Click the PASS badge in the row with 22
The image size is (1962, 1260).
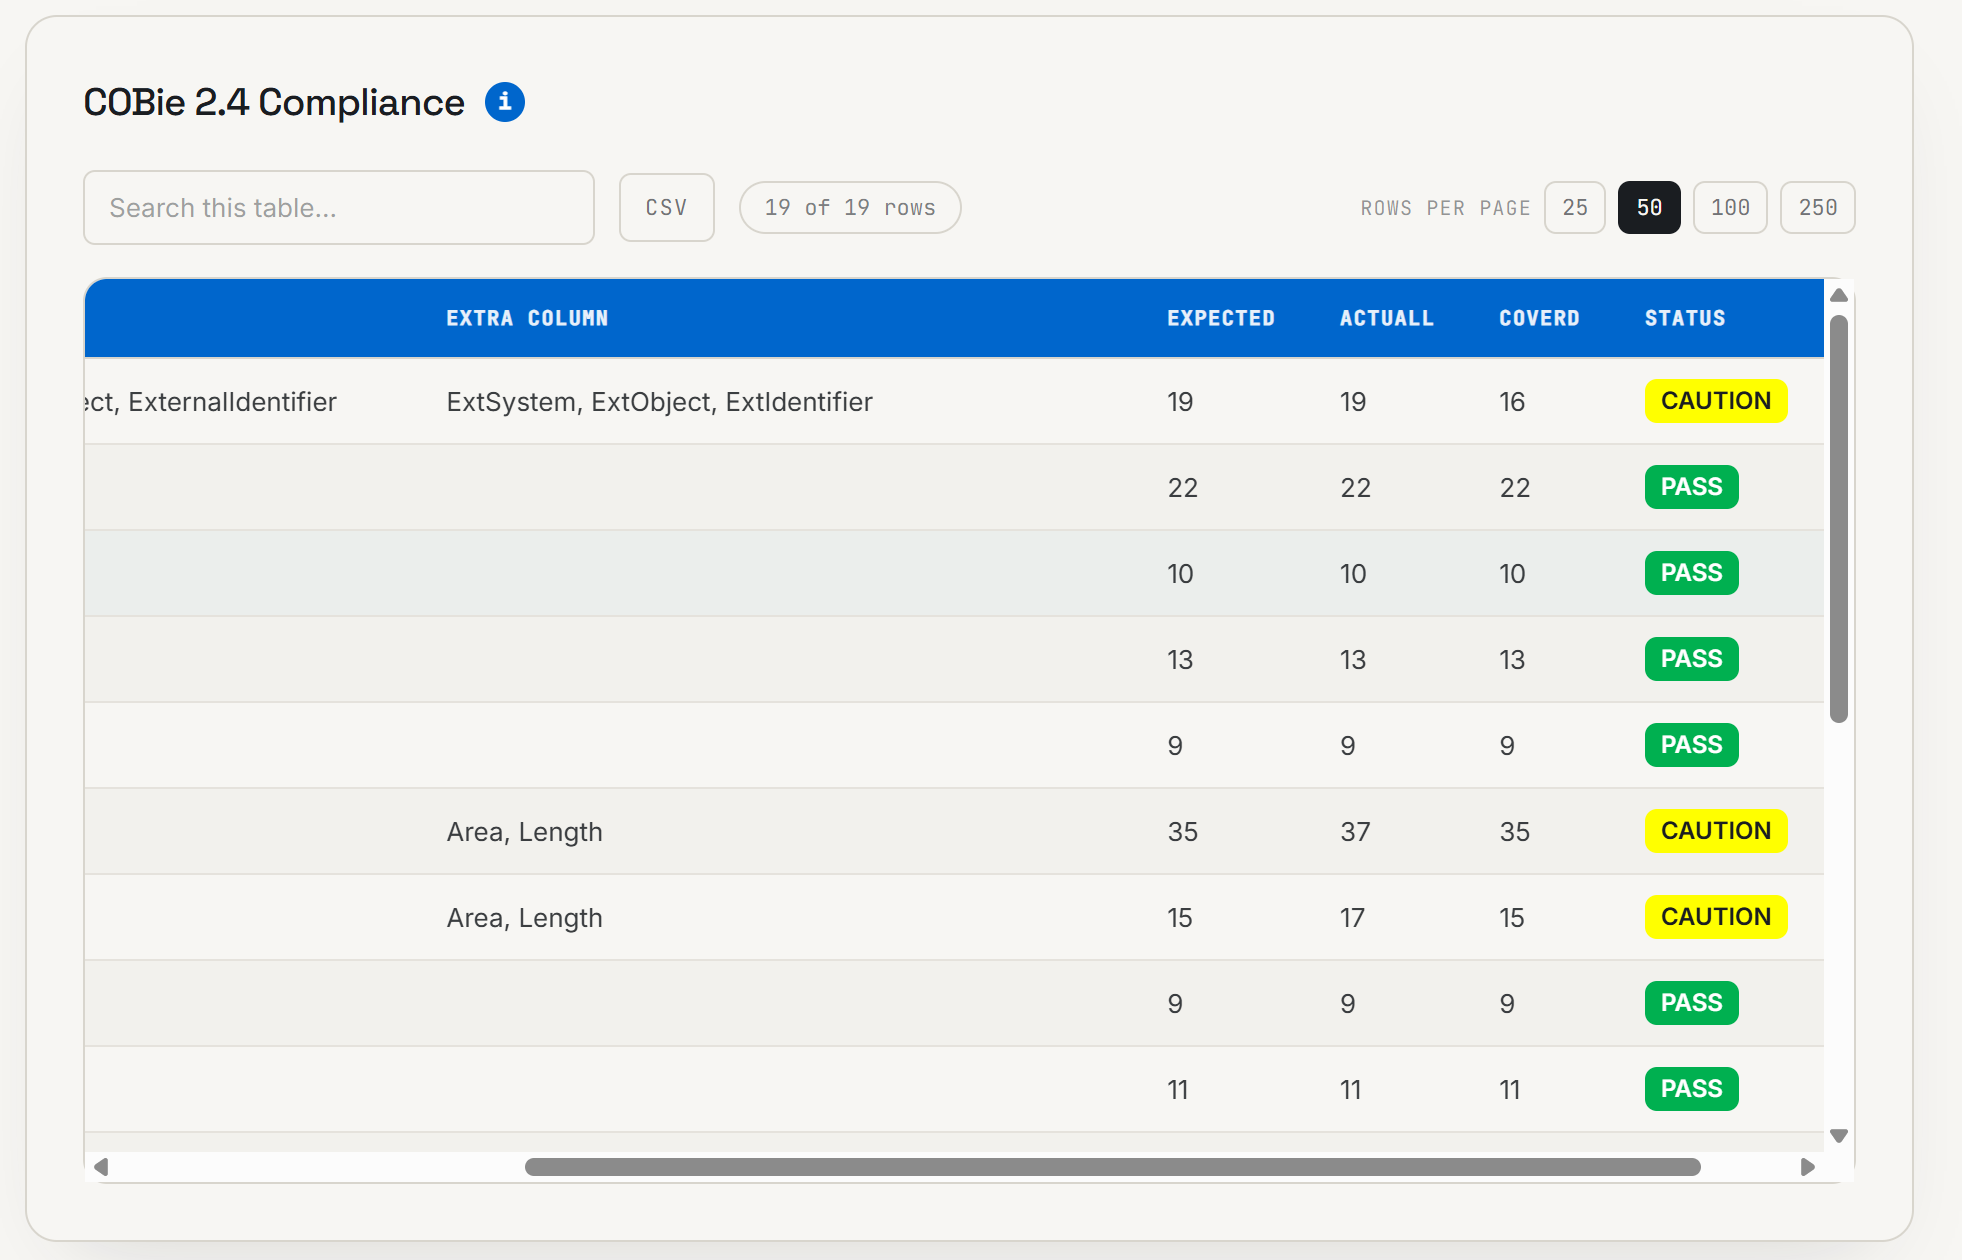[x=1692, y=487]
